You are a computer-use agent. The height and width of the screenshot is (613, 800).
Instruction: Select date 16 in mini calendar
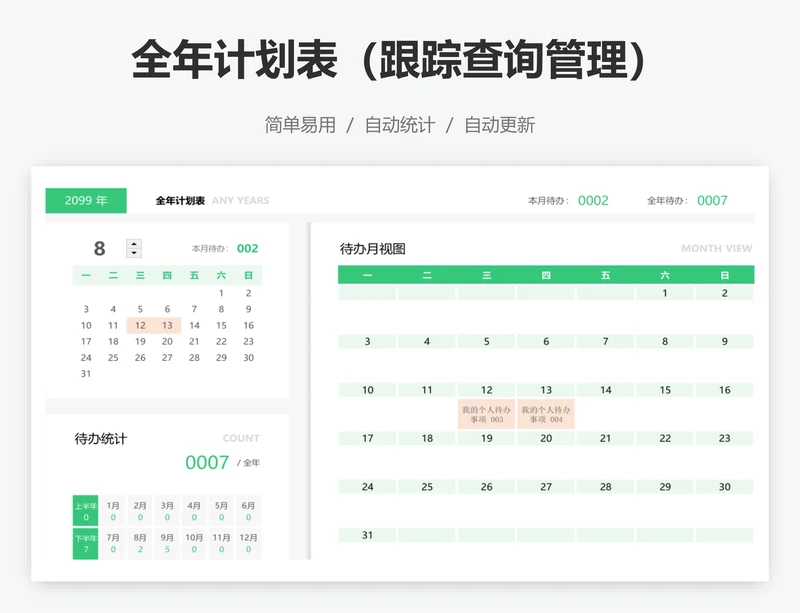click(248, 325)
